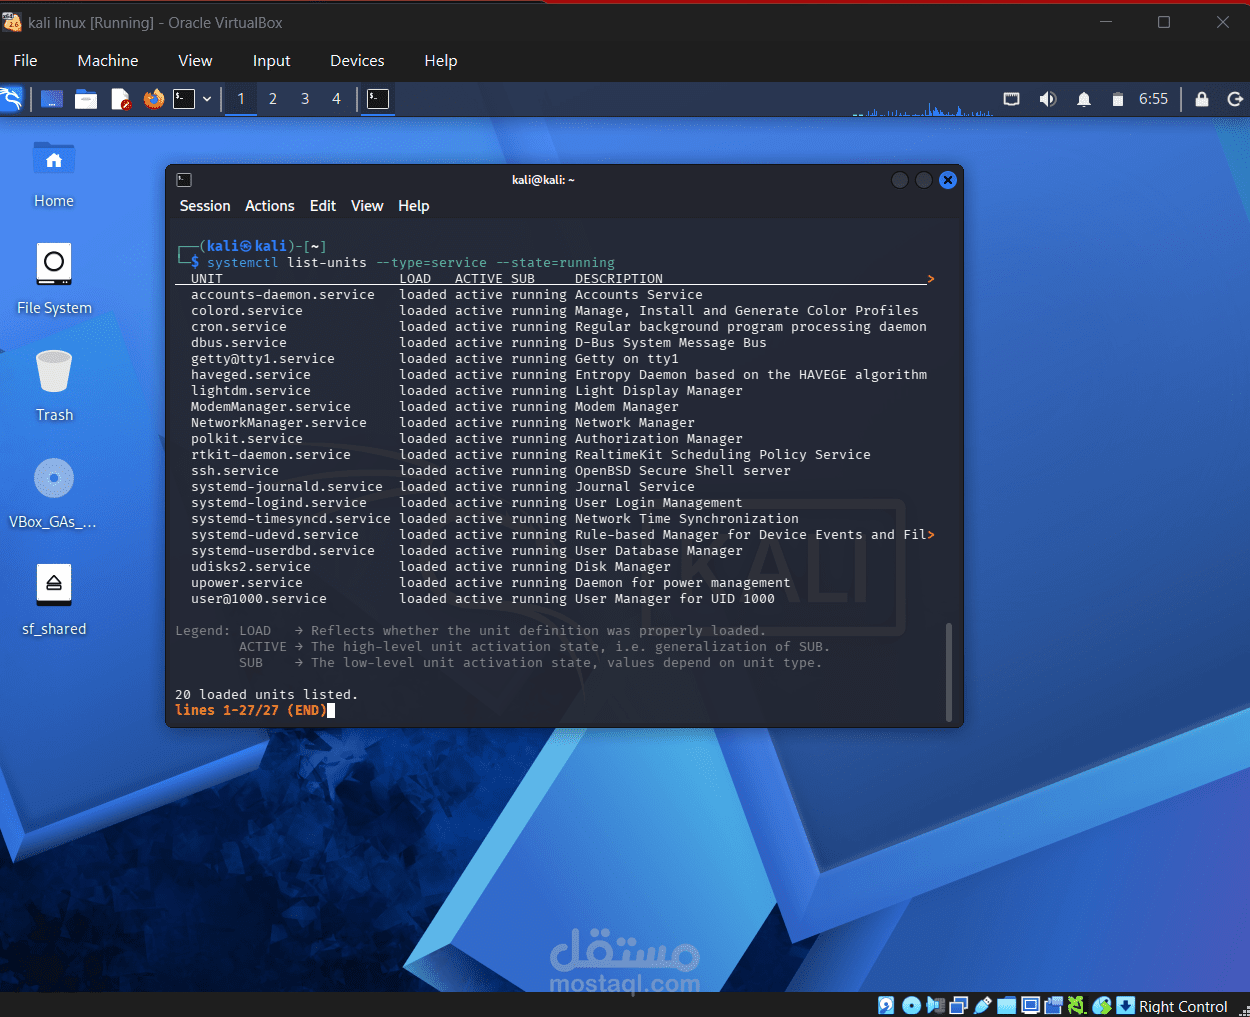Image resolution: width=1250 pixels, height=1017 pixels.
Task: Open the Home desktop folder icon
Action: pos(54,174)
